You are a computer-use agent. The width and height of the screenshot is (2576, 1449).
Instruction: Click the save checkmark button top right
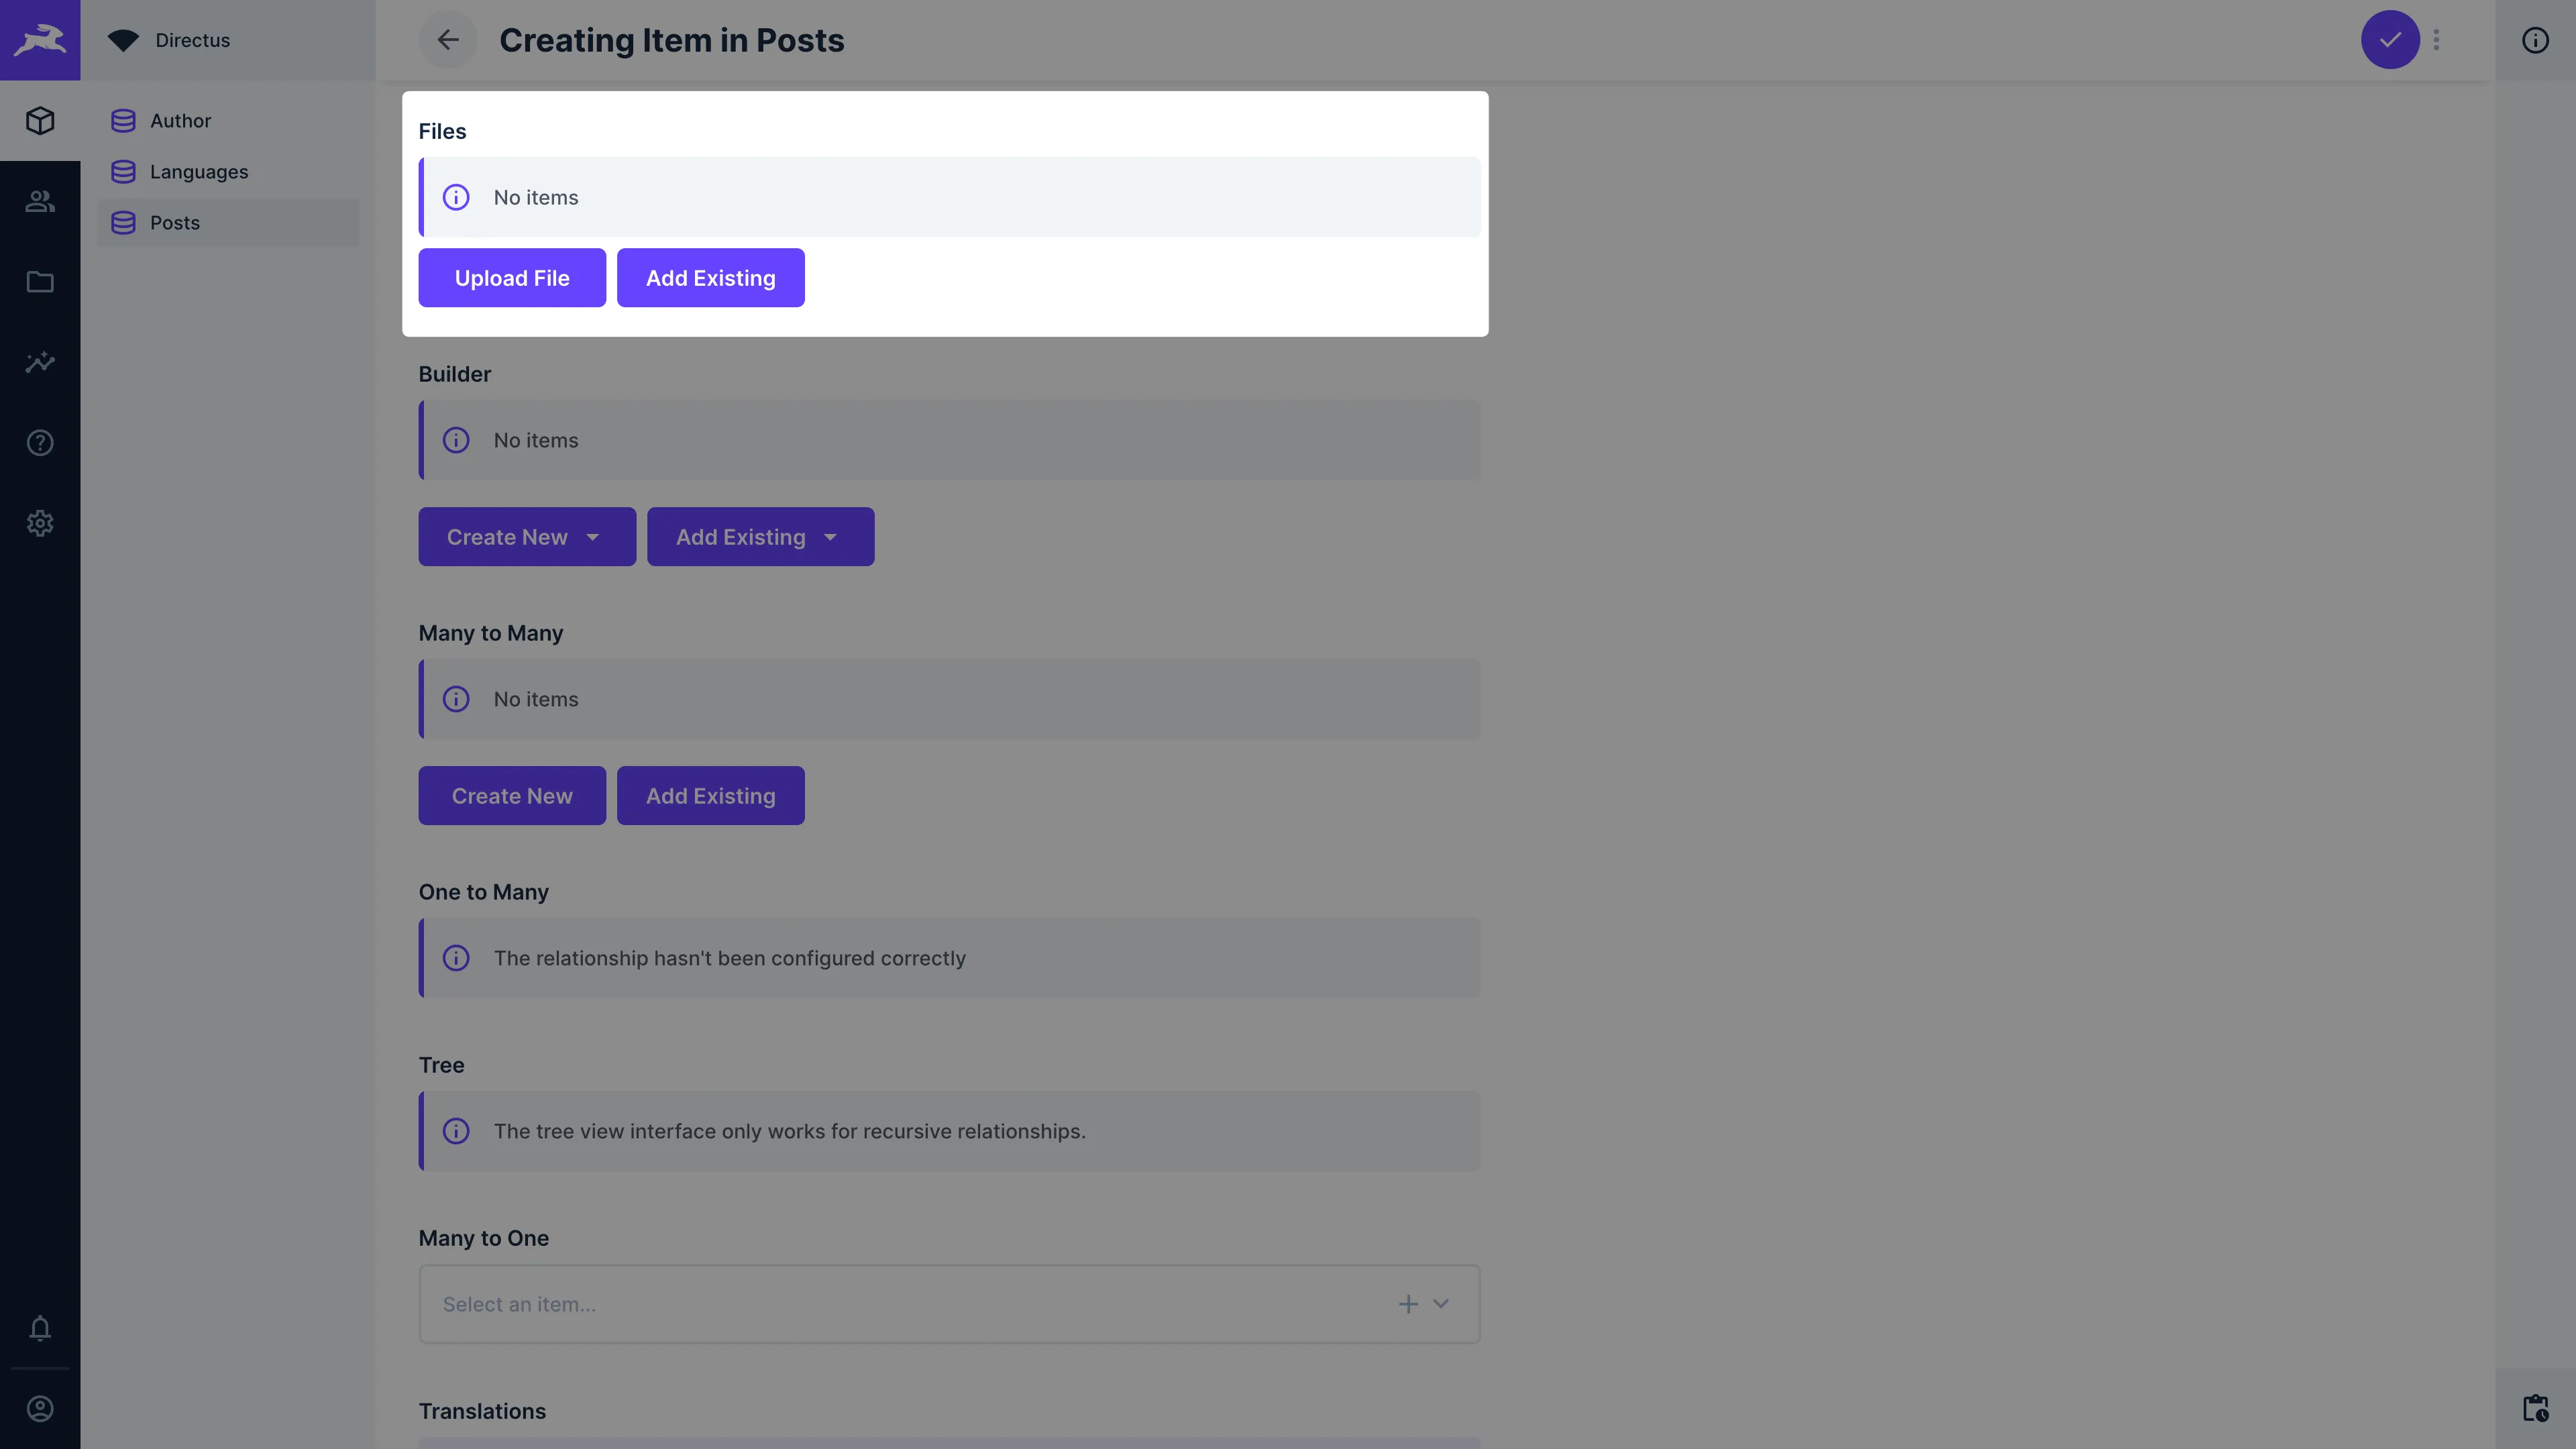pos(2390,39)
